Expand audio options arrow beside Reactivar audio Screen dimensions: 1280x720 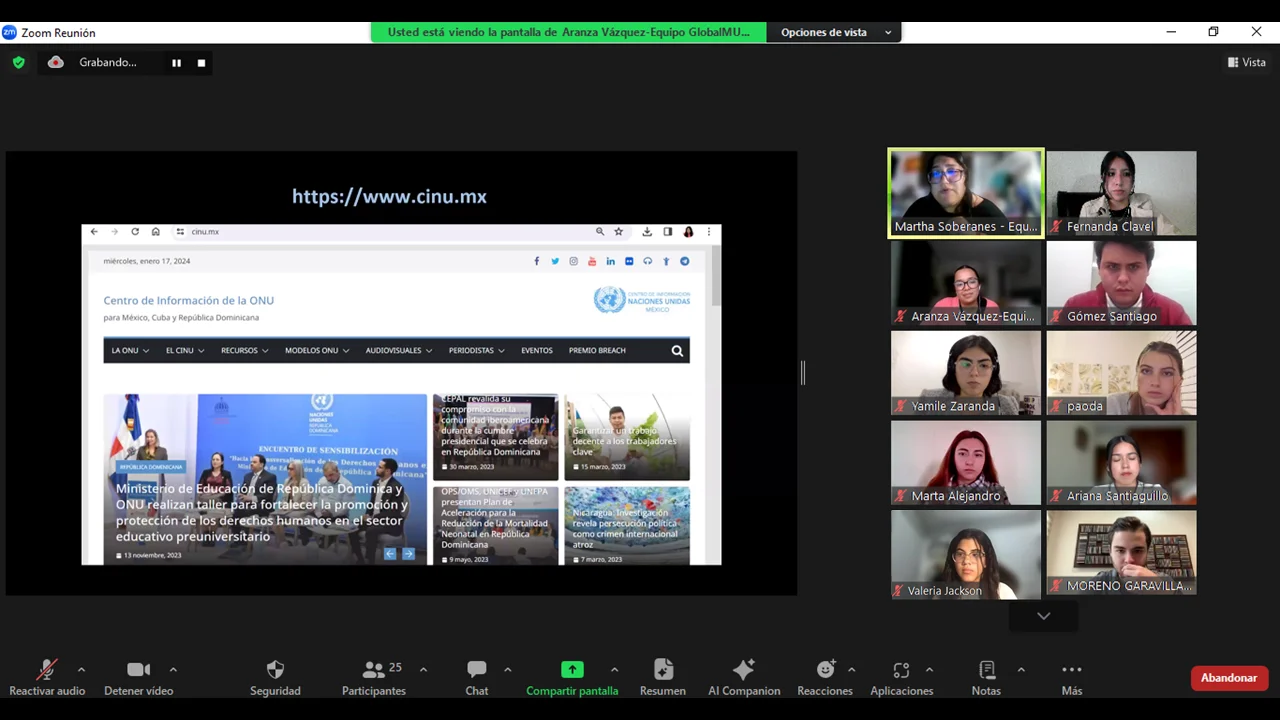tap(81, 669)
